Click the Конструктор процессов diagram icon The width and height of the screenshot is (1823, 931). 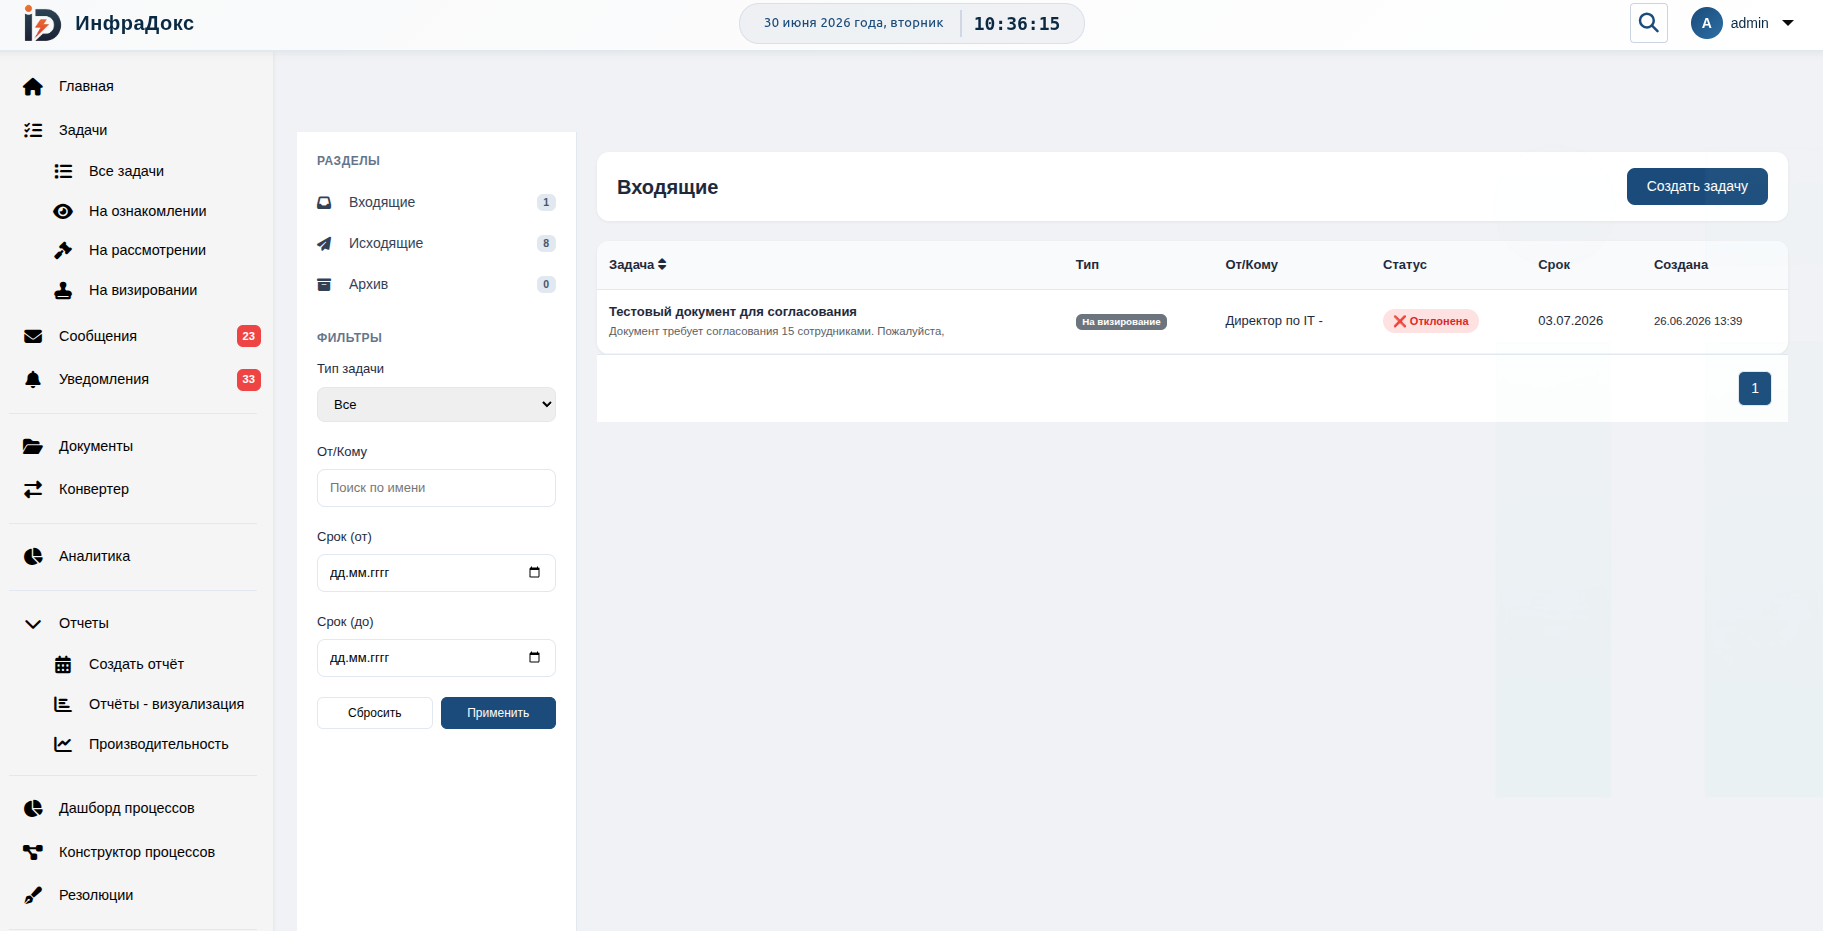coord(33,852)
